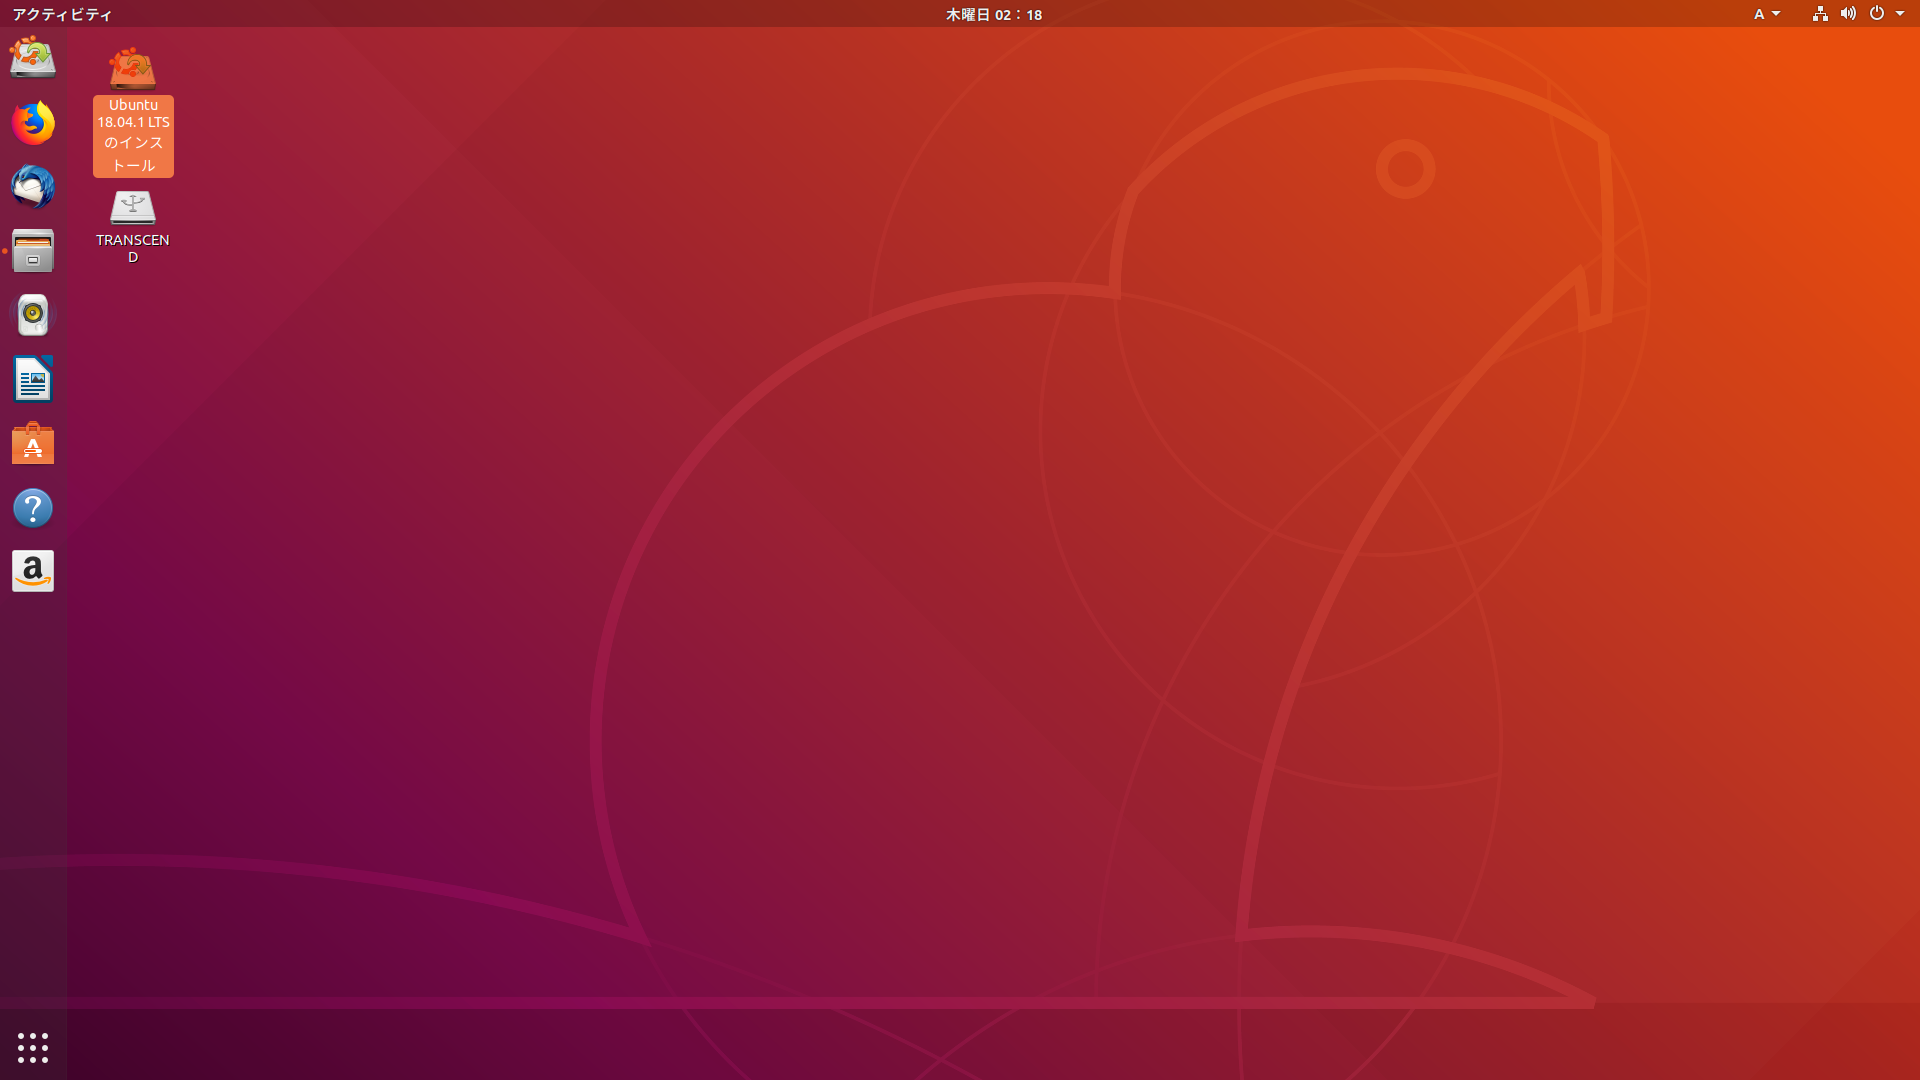Expand the system menu arrow
The height and width of the screenshot is (1080, 1920).
coord(1900,14)
